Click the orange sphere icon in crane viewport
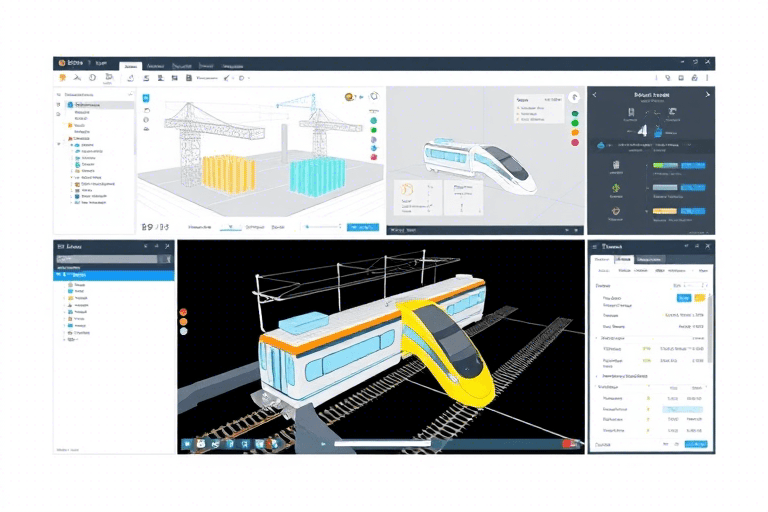Image resolution: width=768 pixels, height=512 pixels. tap(351, 98)
